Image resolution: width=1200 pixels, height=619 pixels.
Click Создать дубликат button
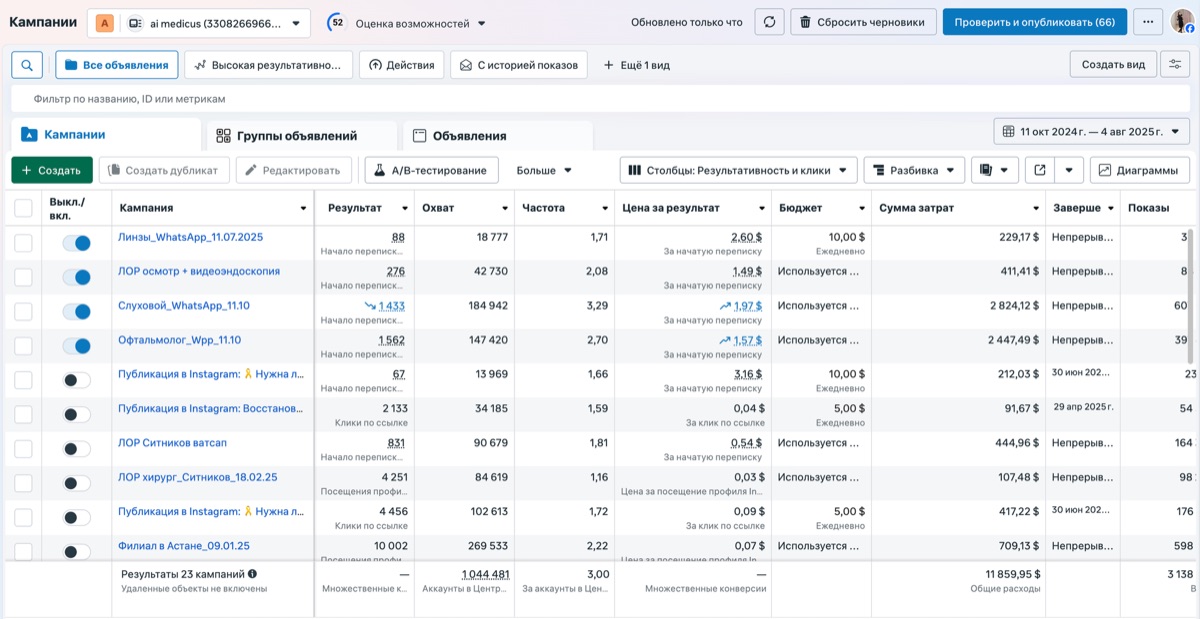164,170
